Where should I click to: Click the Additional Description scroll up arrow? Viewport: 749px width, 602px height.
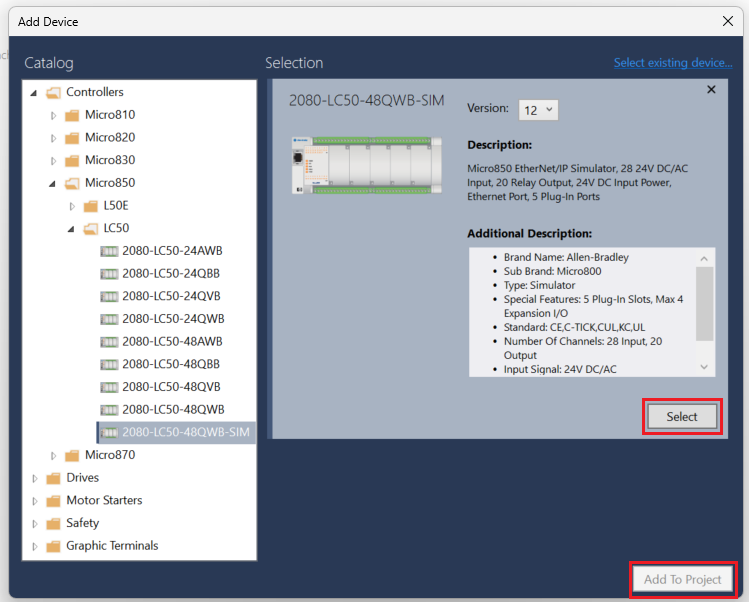pos(704,258)
